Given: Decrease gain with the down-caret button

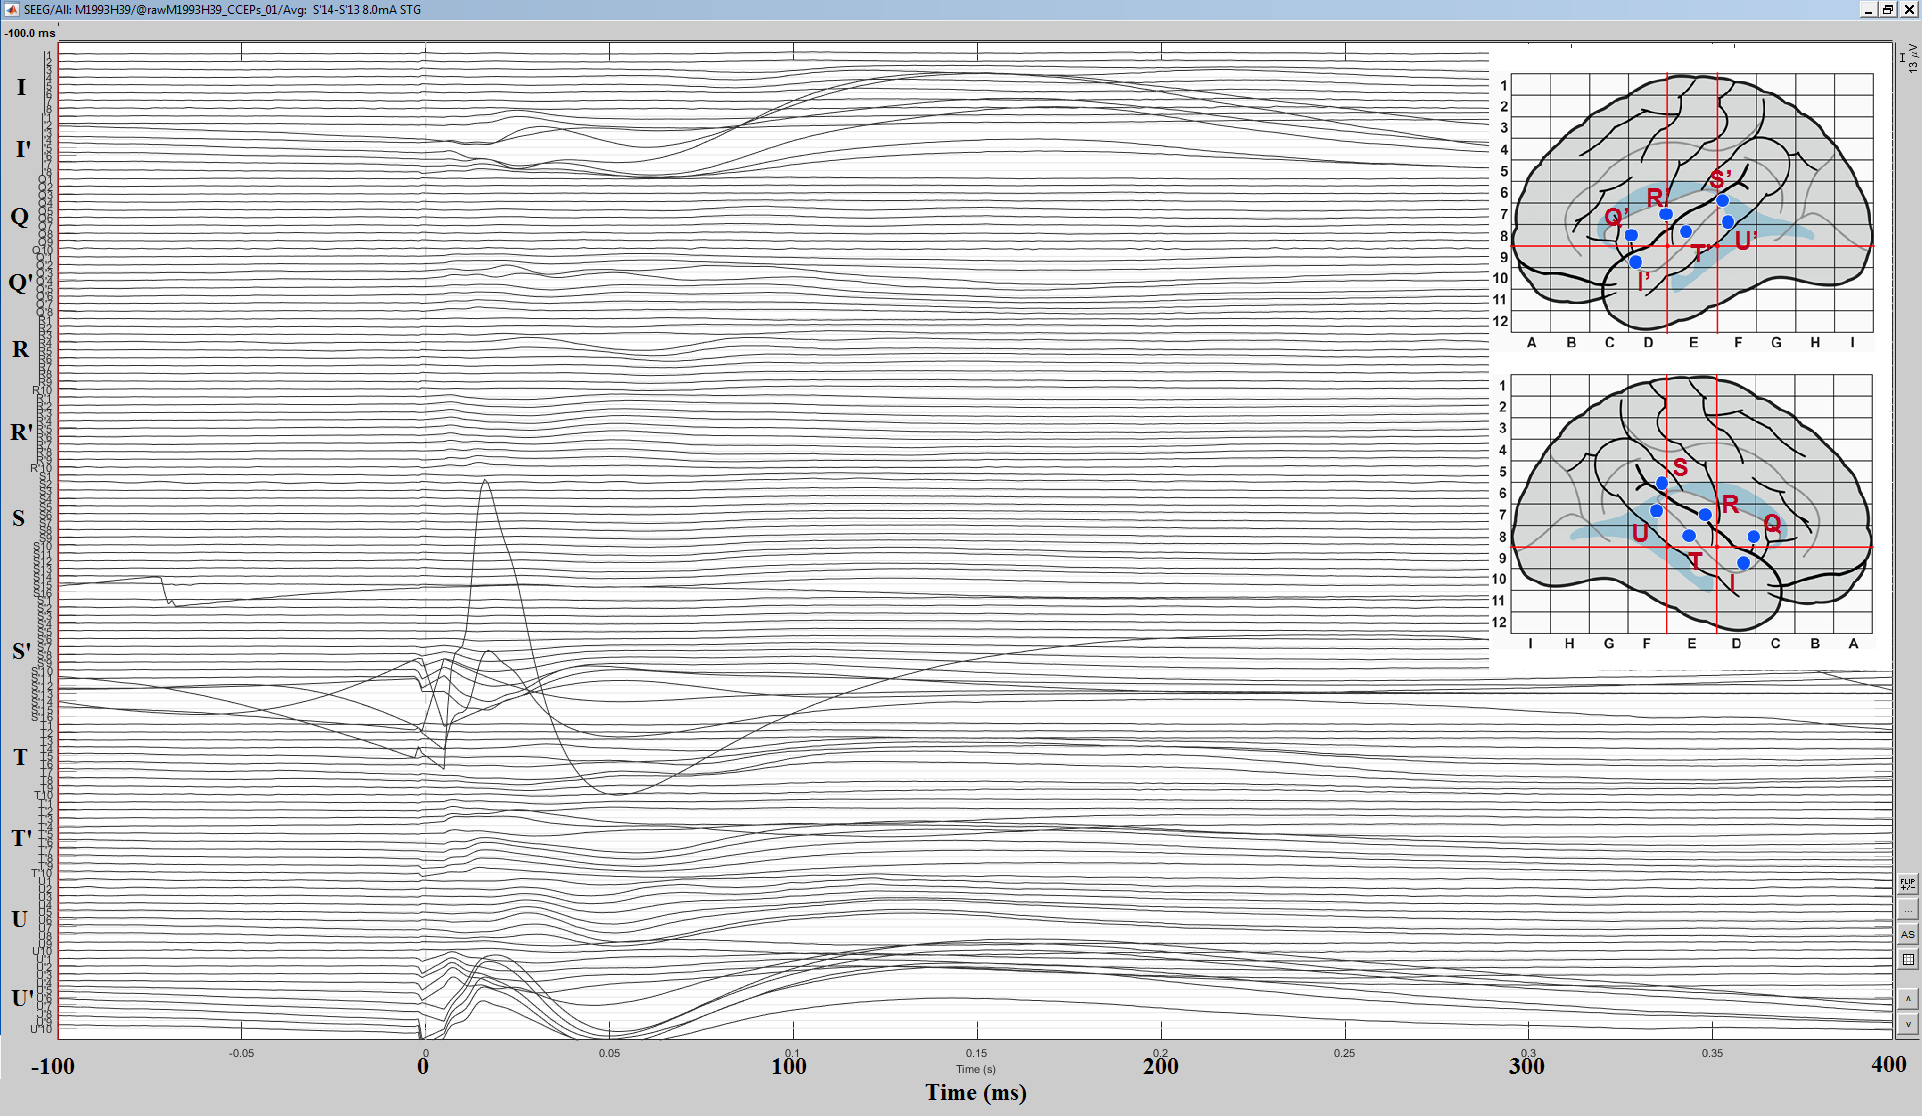Looking at the screenshot, I should click(1907, 1024).
